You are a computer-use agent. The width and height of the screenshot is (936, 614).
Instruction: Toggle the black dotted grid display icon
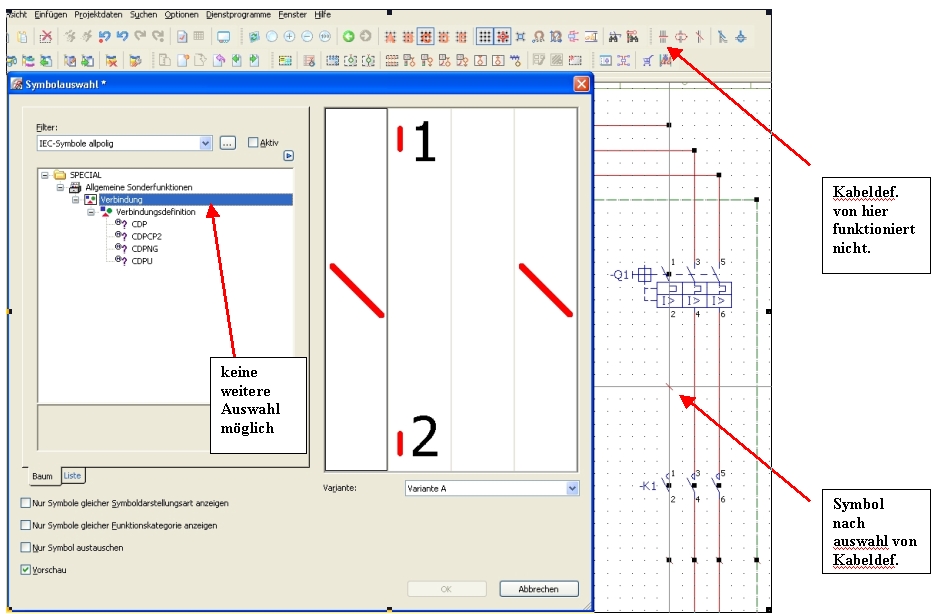tap(485, 37)
